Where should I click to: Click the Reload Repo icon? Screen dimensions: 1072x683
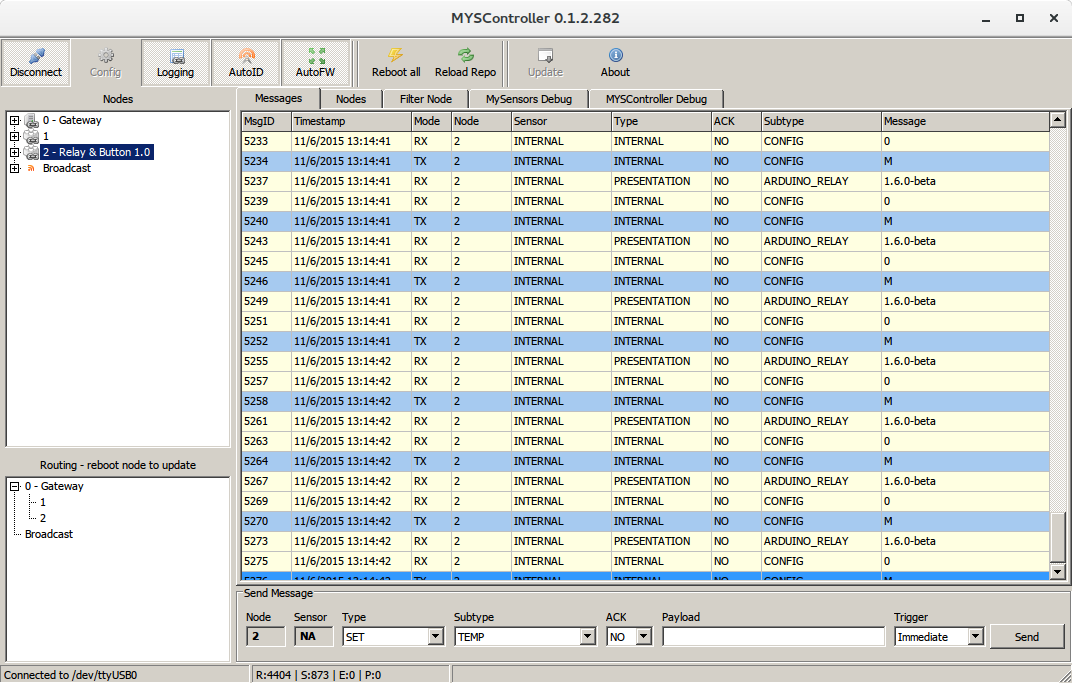[465, 55]
